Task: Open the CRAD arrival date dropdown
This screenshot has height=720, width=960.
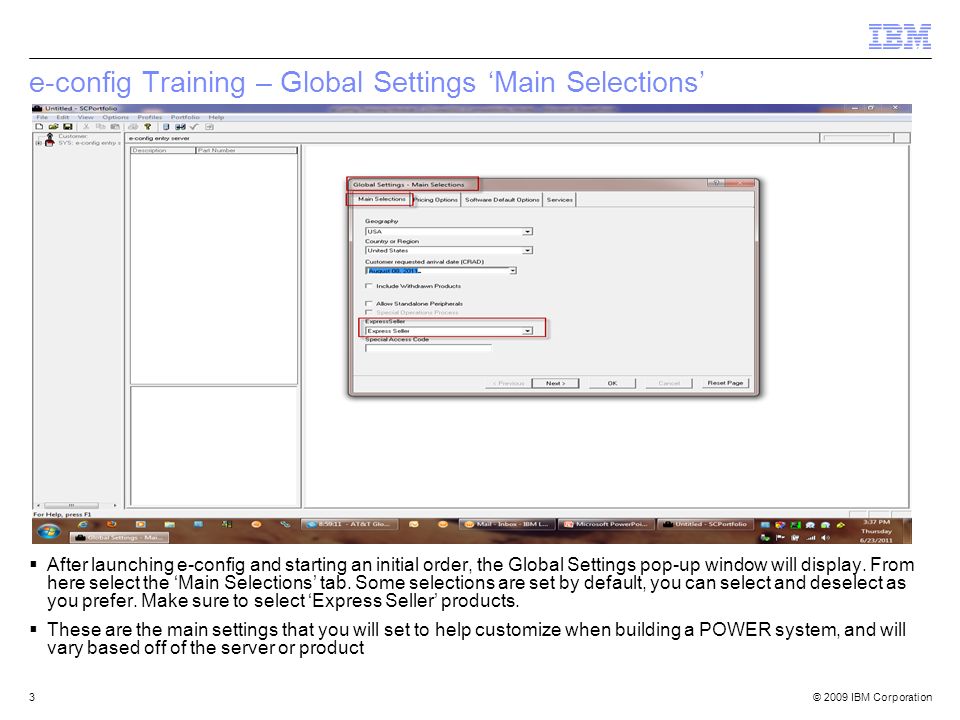Action: [x=512, y=271]
